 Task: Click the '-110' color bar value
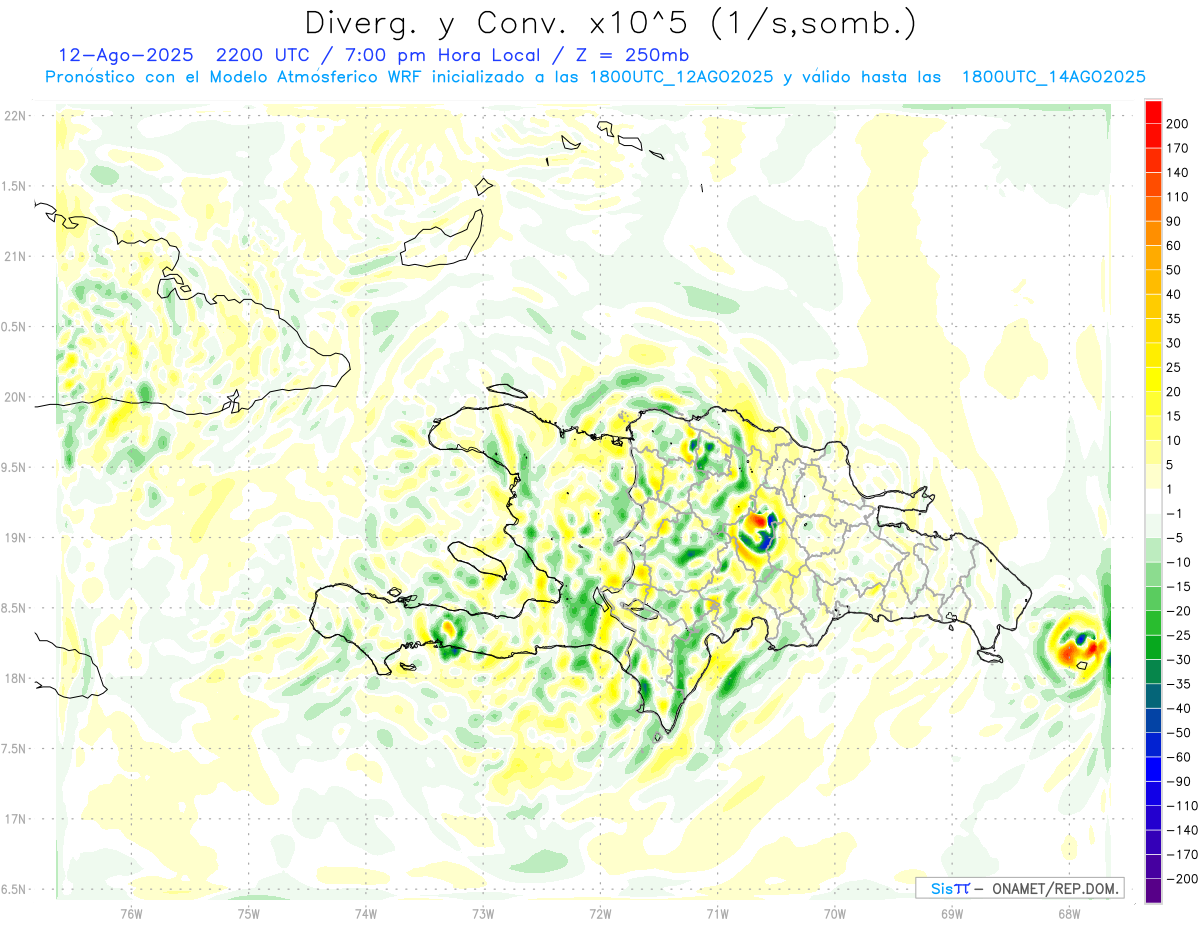pos(1182,806)
